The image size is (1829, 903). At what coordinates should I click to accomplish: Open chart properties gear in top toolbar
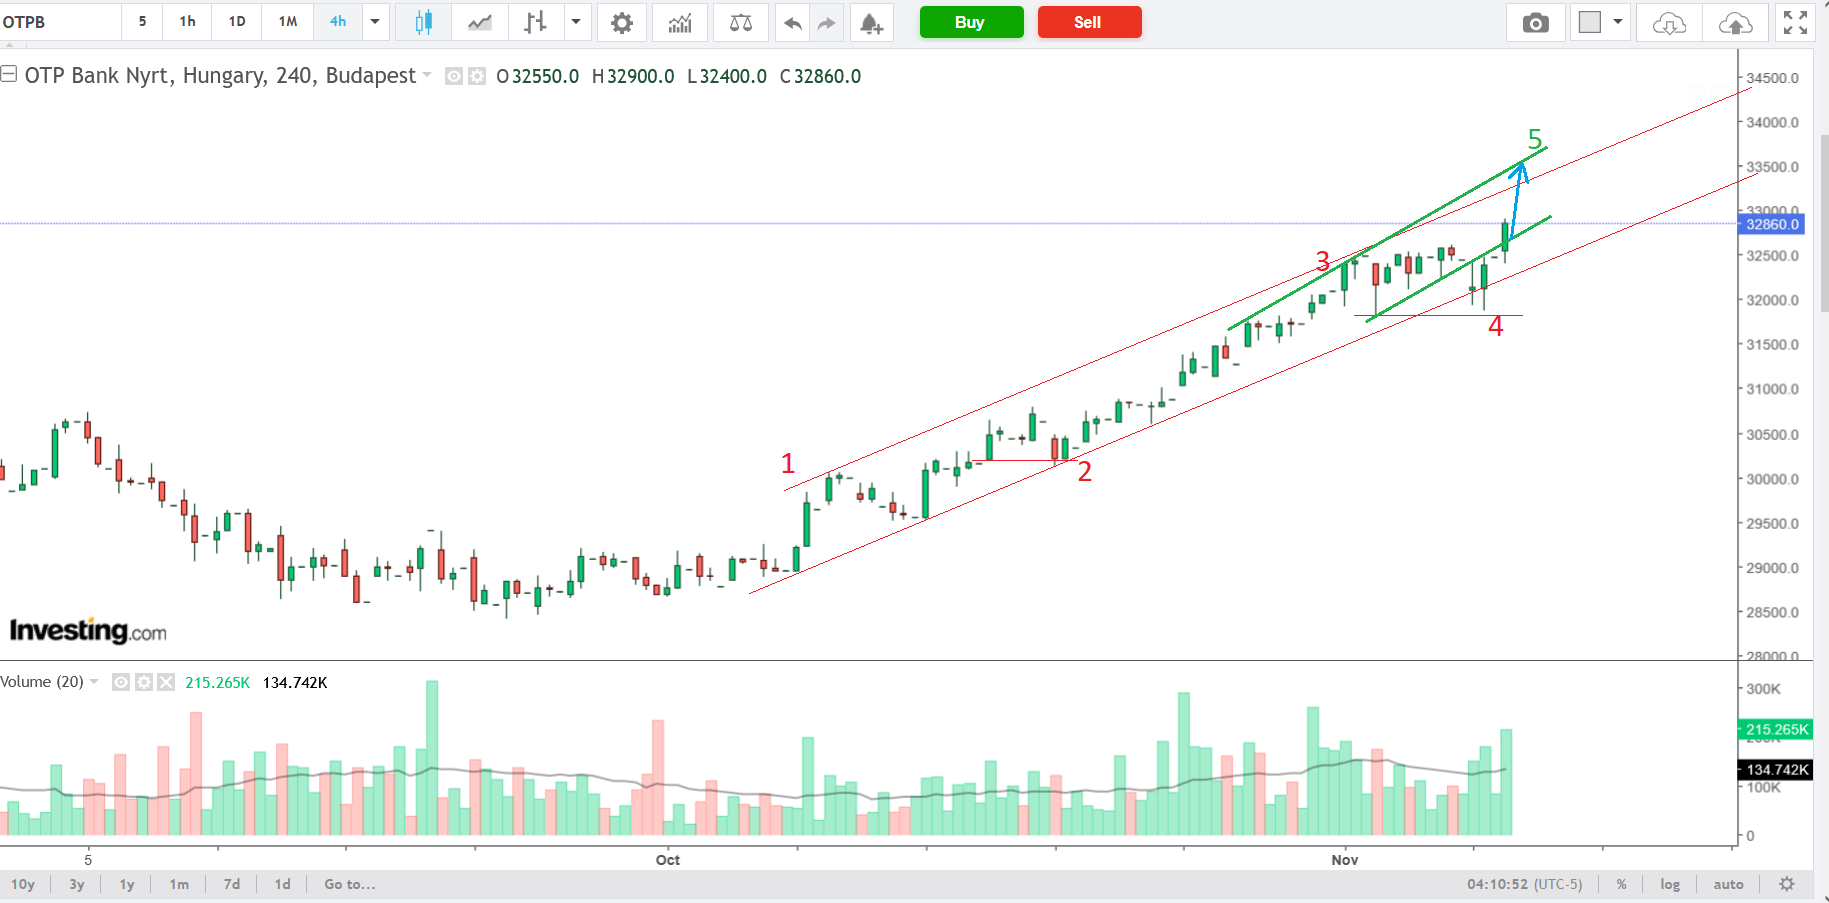(x=622, y=22)
